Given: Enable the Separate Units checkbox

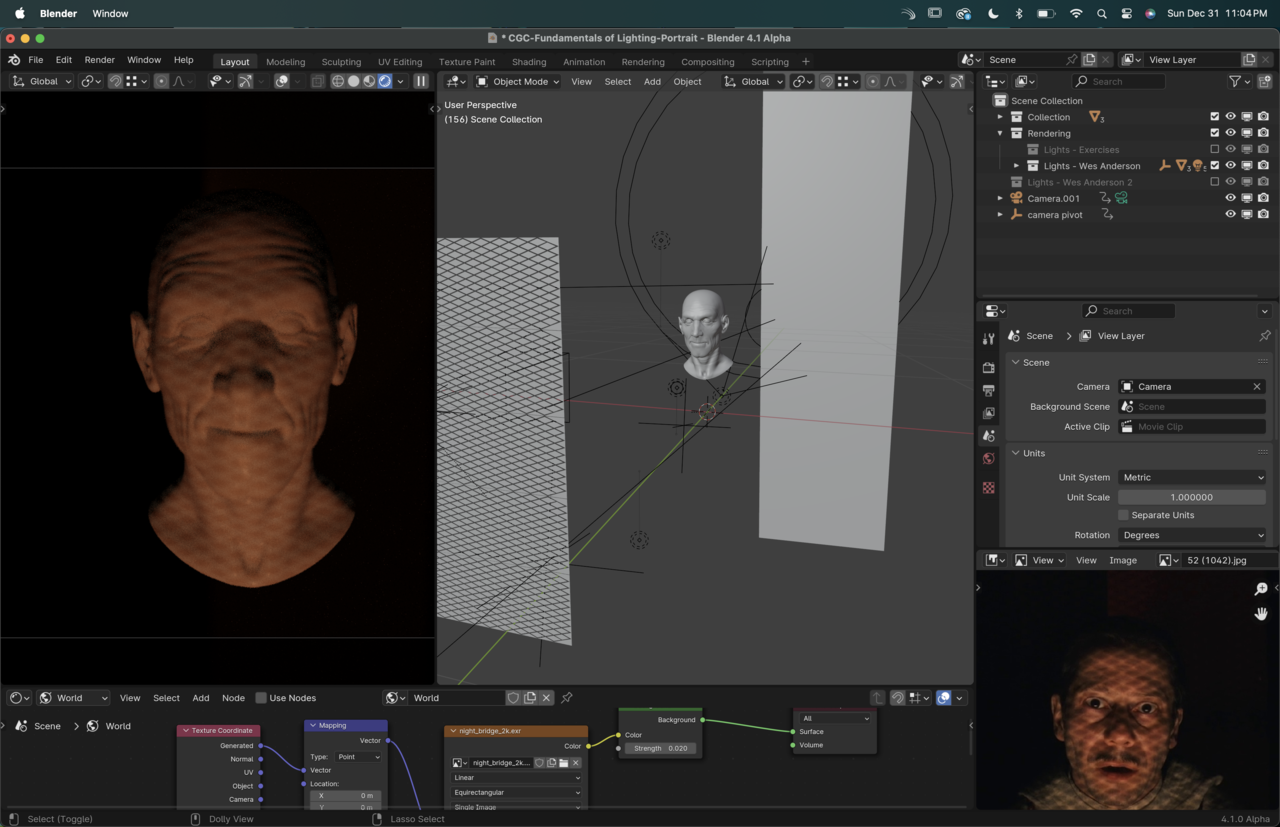Looking at the screenshot, I should coord(1123,515).
